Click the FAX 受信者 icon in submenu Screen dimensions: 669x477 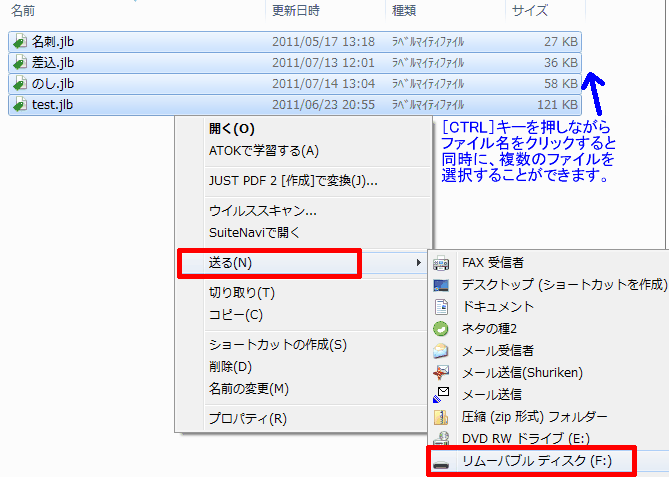pyautogui.click(x=441, y=263)
